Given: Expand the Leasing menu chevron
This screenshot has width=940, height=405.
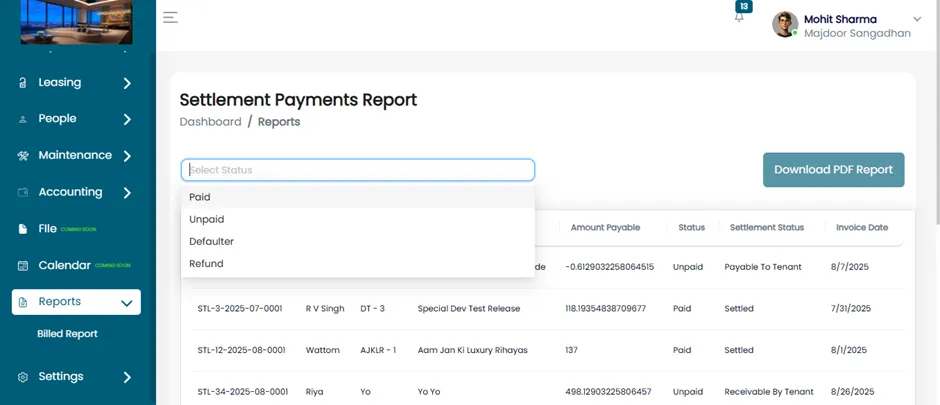Looking at the screenshot, I should [x=127, y=83].
